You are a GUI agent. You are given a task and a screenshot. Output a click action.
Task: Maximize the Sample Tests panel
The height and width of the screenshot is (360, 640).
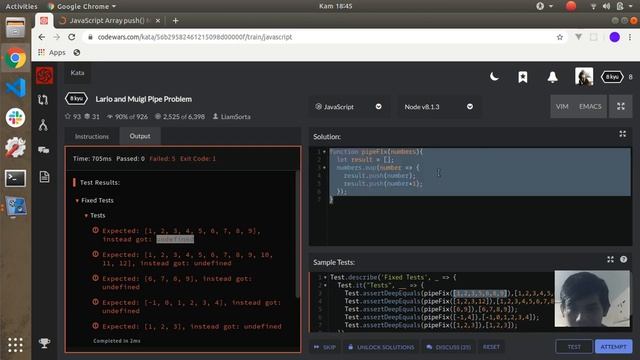[610, 260]
